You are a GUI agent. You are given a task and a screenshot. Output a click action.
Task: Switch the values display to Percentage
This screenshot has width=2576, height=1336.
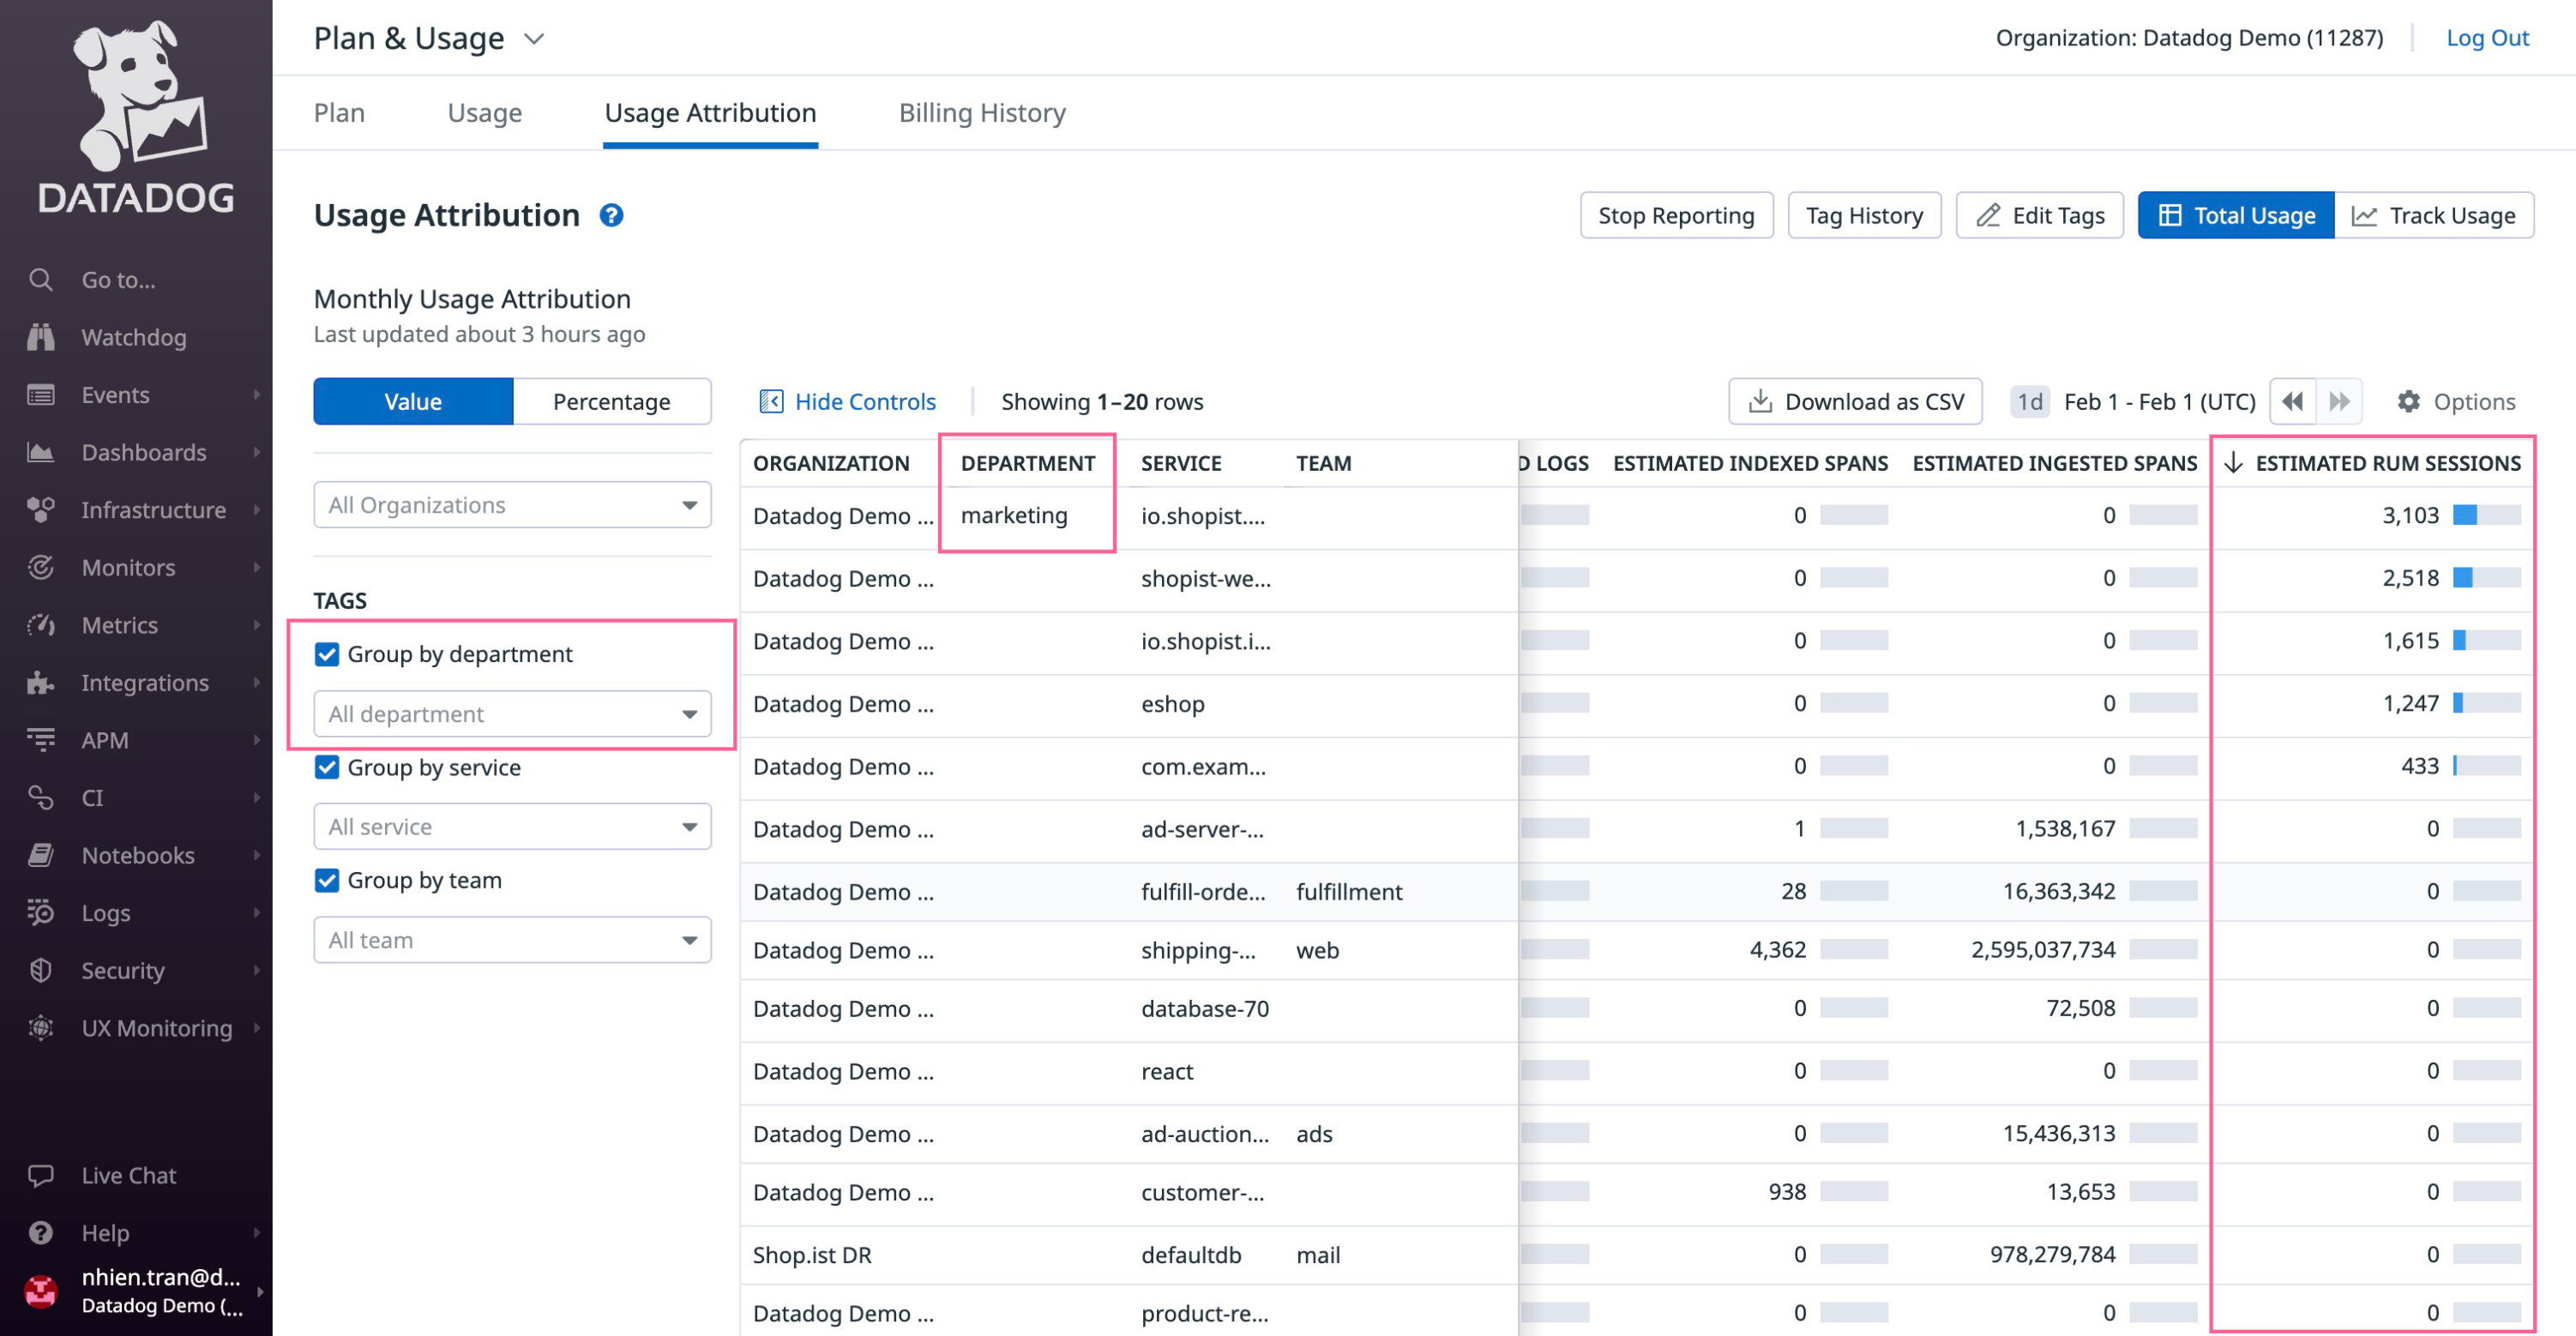pyautogui.click(x=611, y=401)
